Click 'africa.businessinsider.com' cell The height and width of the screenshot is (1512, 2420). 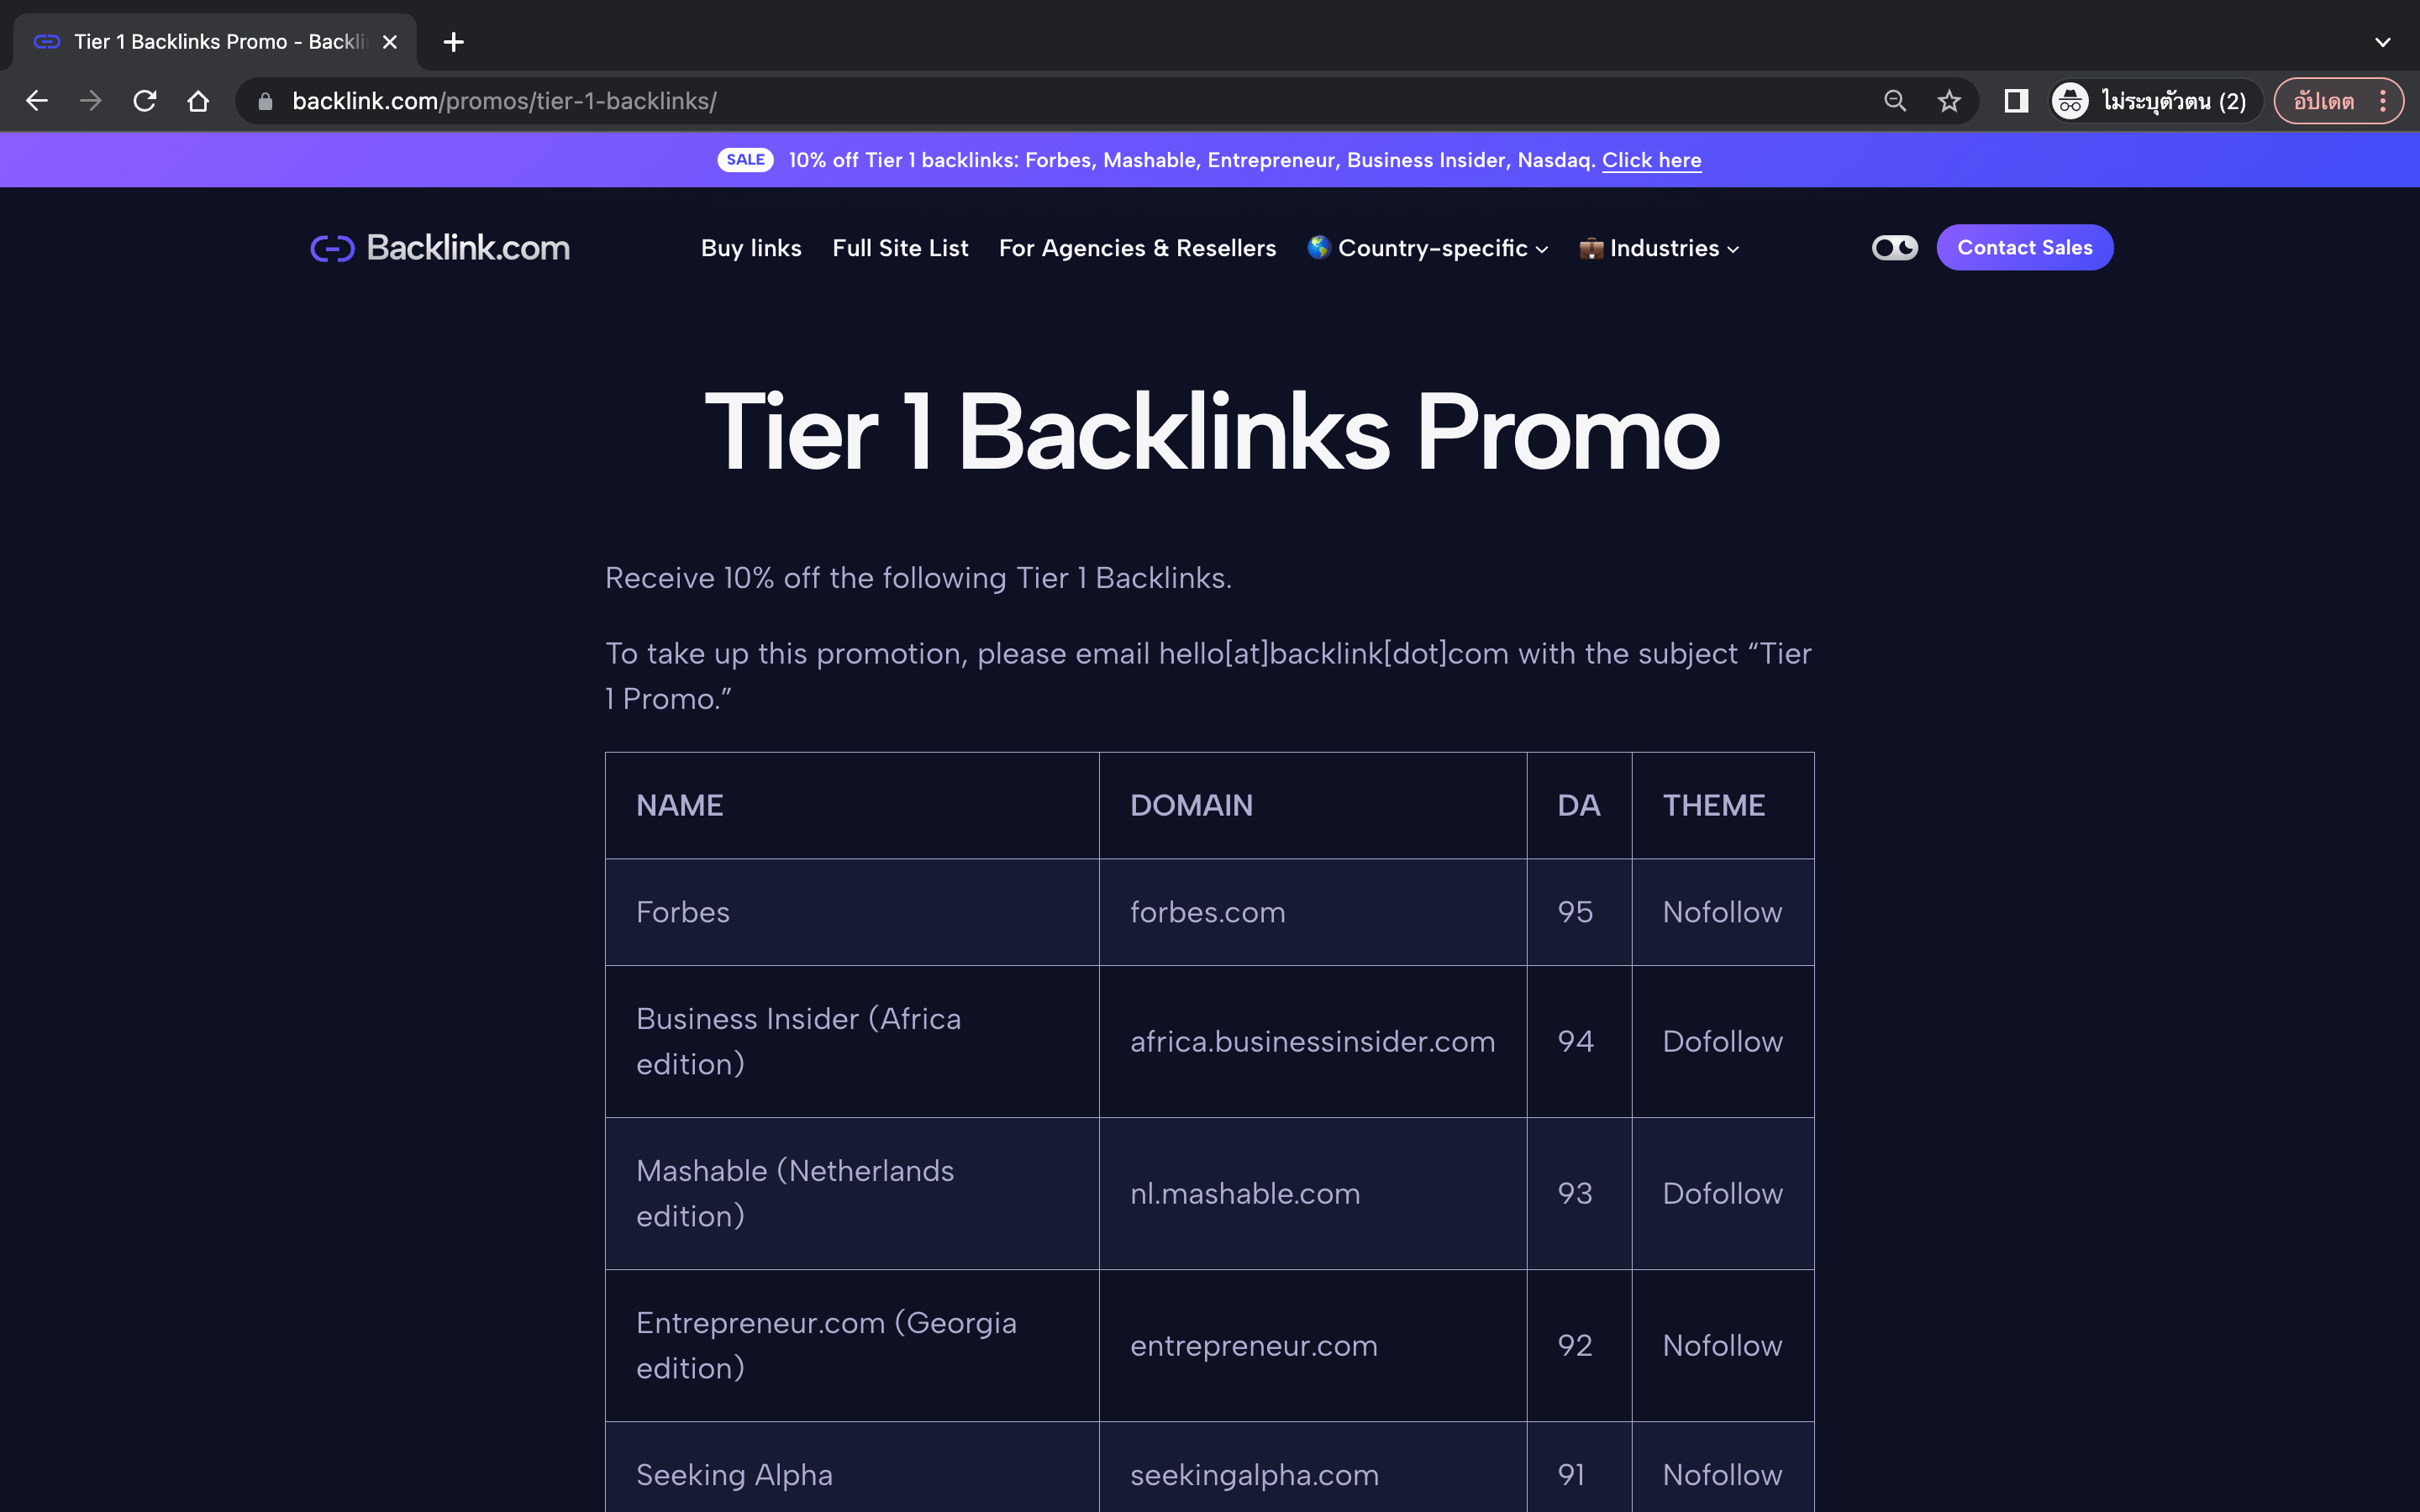point(1313,1041)
